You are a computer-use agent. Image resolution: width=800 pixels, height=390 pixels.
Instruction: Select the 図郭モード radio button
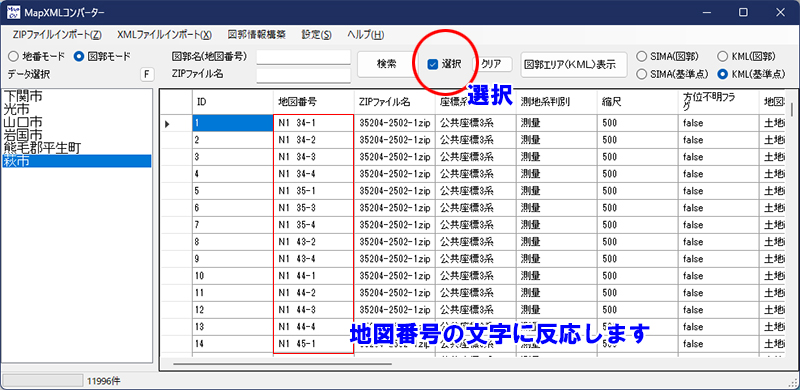tap(102, 56)
